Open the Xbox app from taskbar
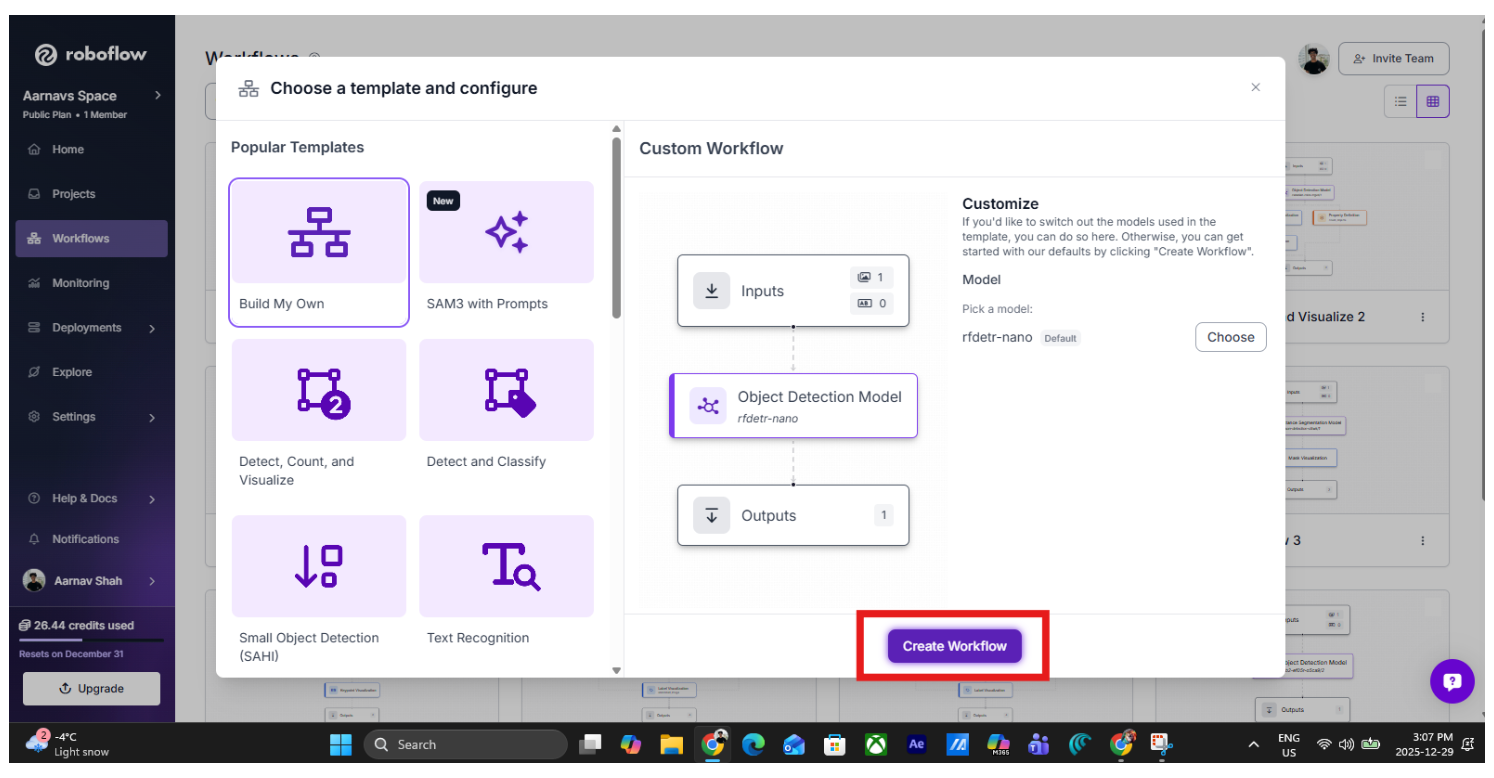This screenshot has width=1494, height=778. pos(876,744)
